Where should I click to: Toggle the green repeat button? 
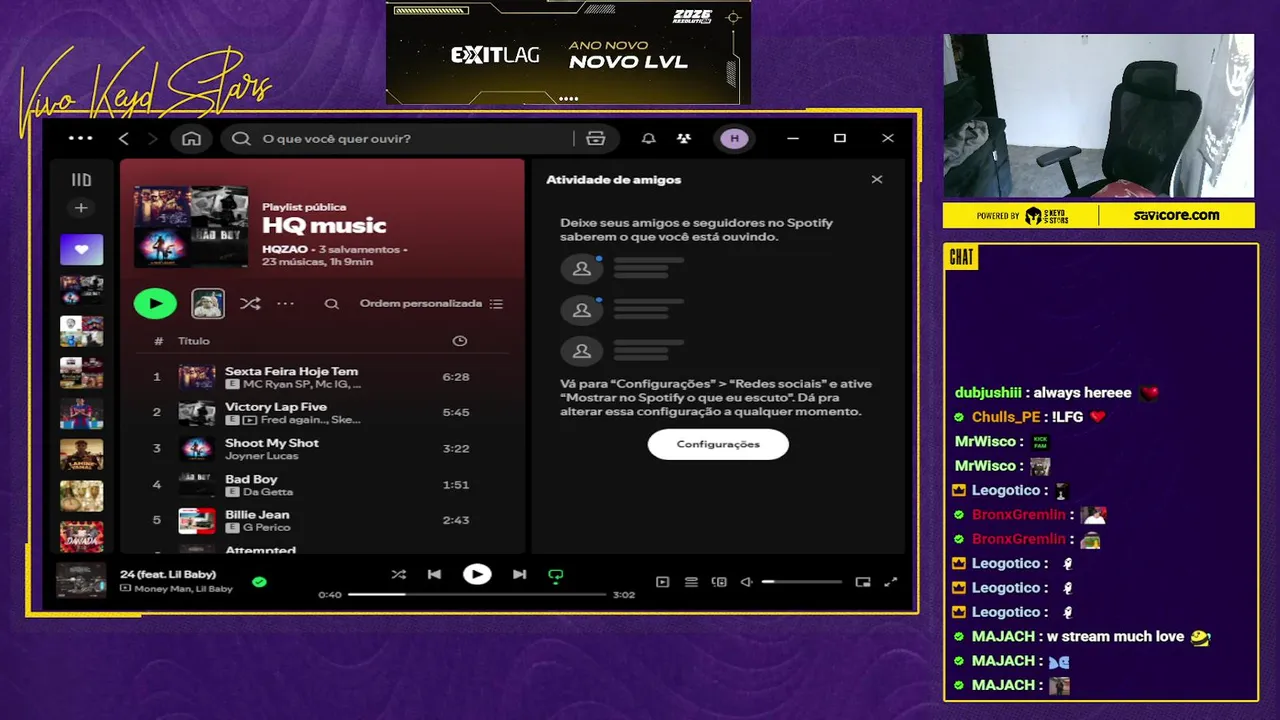(556, 575)
